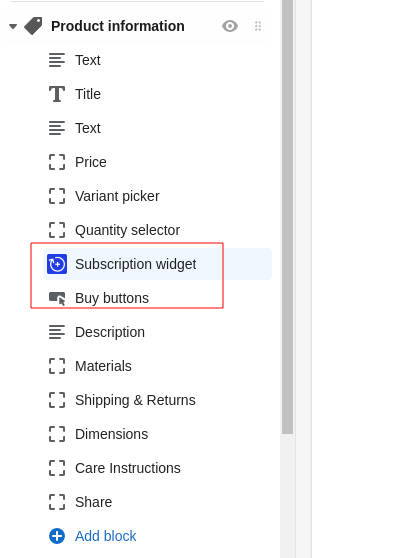Select the Dimensions block
Viewport: 417px width, 558px height.
(x=157, y=434)
